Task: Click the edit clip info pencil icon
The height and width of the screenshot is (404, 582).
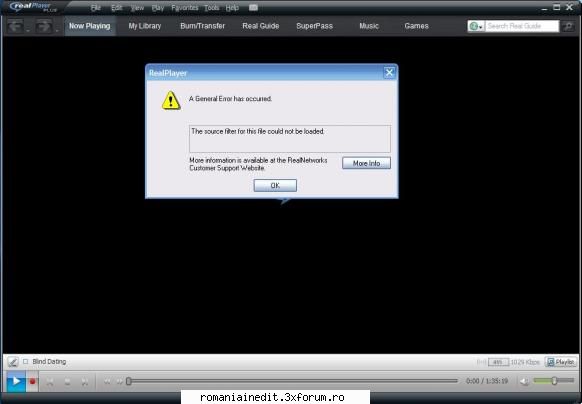Action: [13, 361]
